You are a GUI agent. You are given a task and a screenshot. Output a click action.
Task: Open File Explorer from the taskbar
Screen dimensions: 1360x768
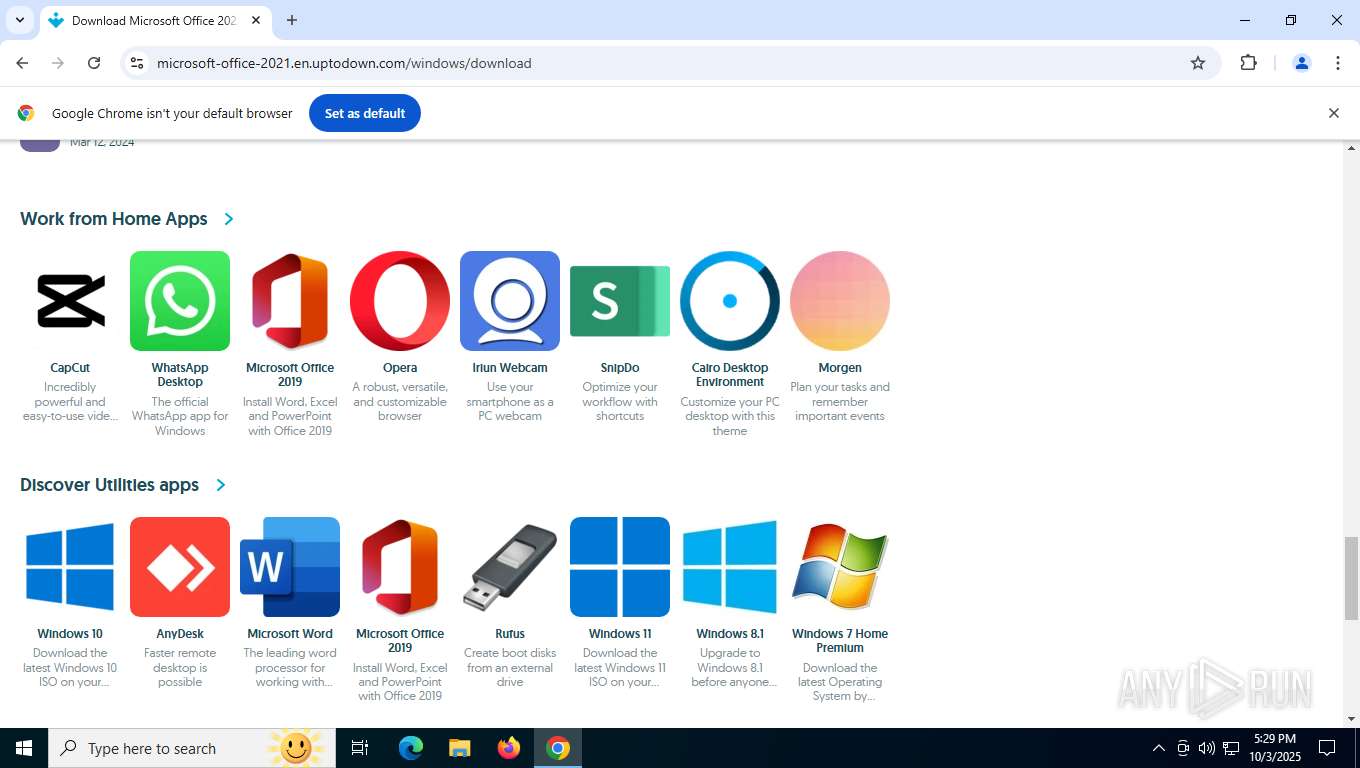point(459,748)
